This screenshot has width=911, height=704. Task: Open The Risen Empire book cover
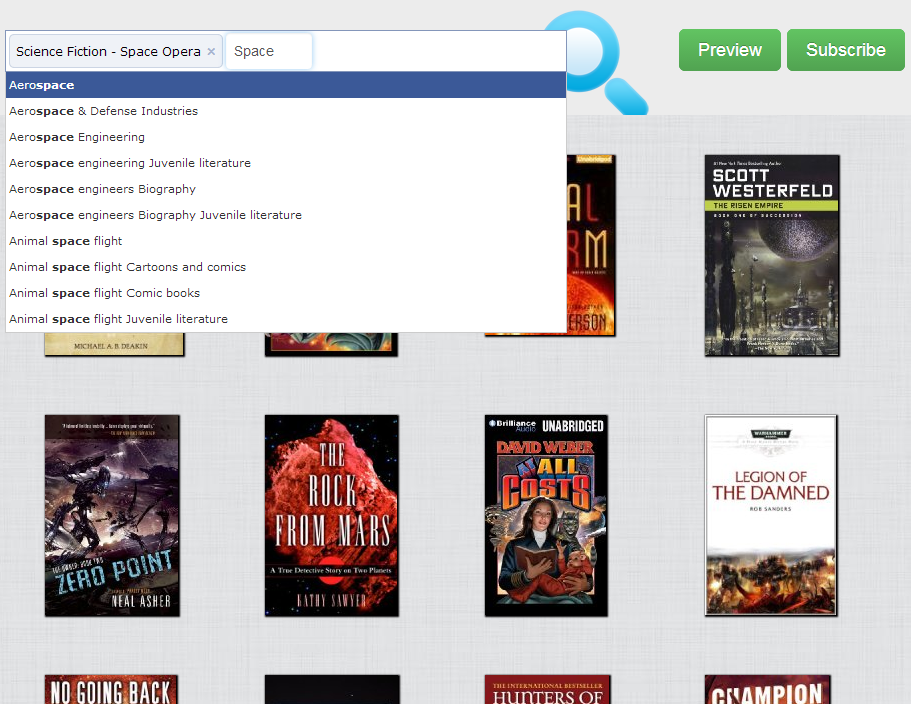[x=772, y=256]
